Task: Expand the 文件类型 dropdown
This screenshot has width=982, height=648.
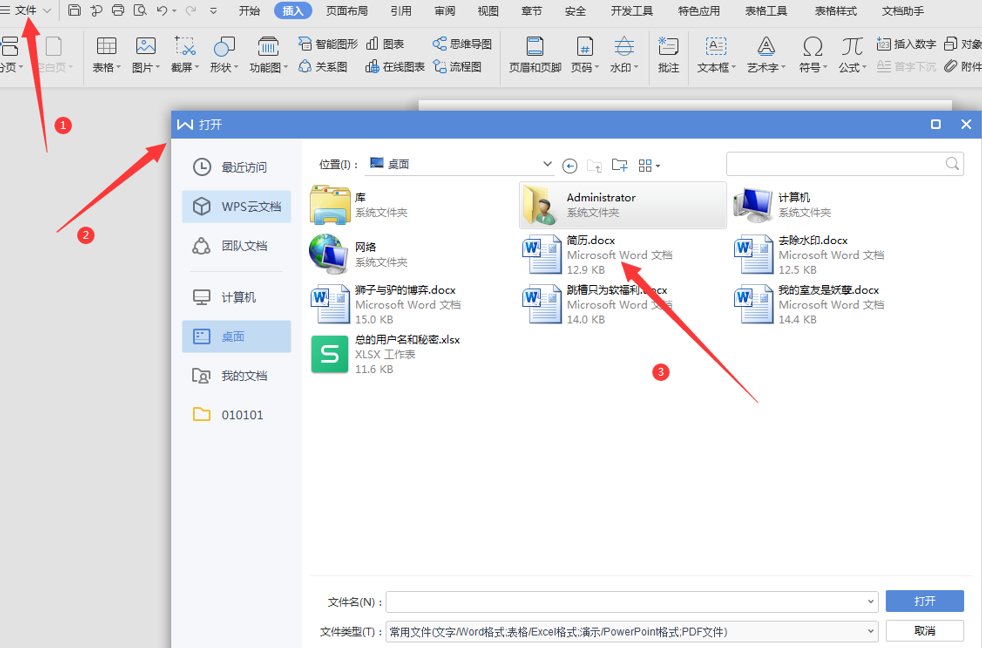Action: click(871, 631)
